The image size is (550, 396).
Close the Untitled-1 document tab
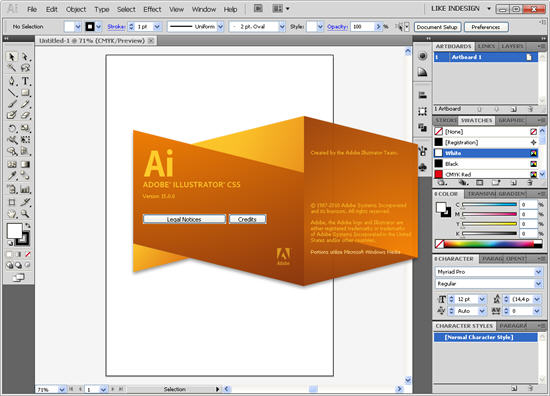[150, 41]
